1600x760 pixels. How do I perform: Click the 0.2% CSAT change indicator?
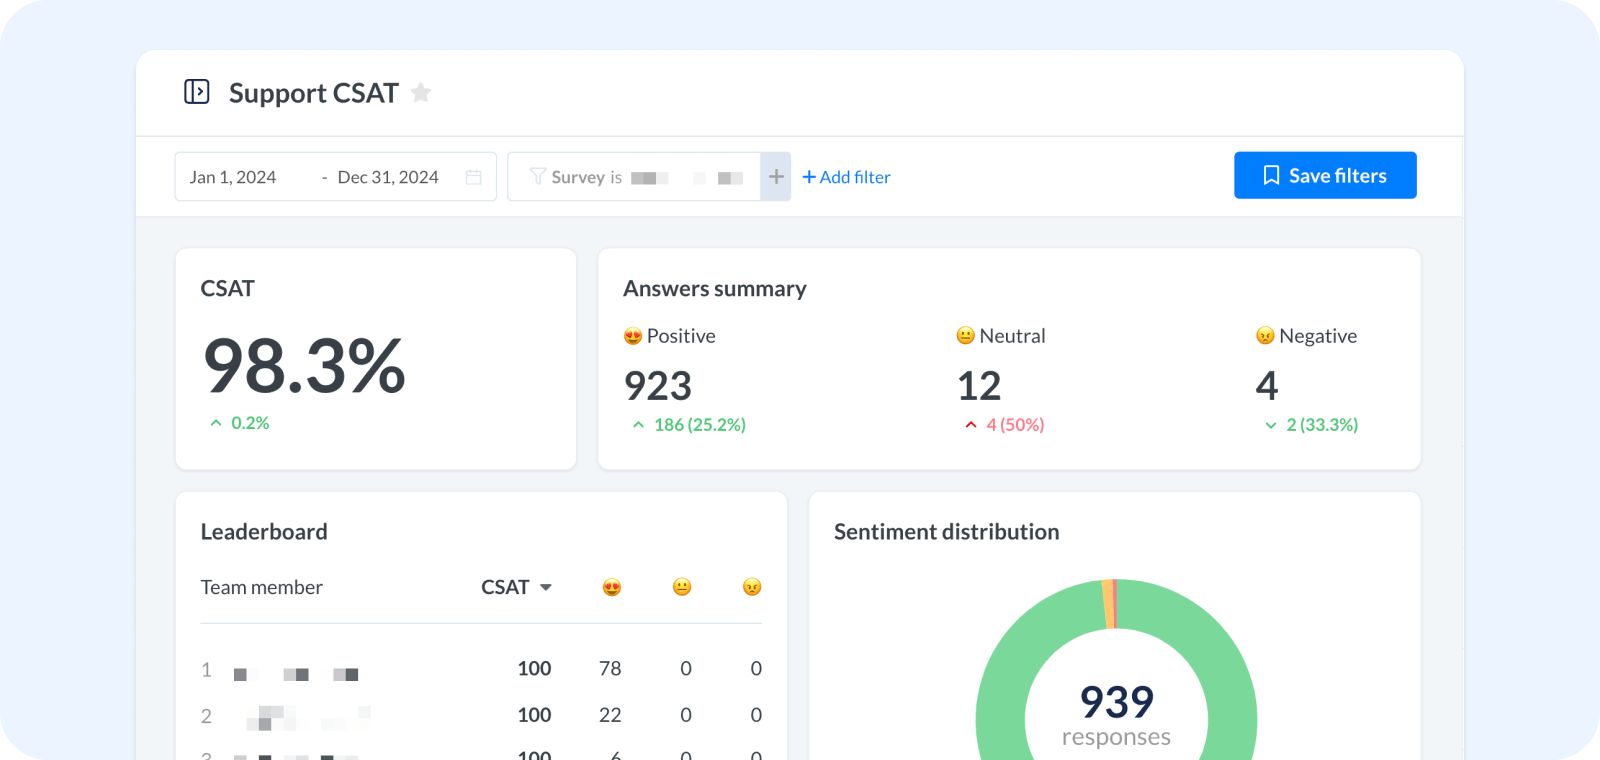pos(240,423)
